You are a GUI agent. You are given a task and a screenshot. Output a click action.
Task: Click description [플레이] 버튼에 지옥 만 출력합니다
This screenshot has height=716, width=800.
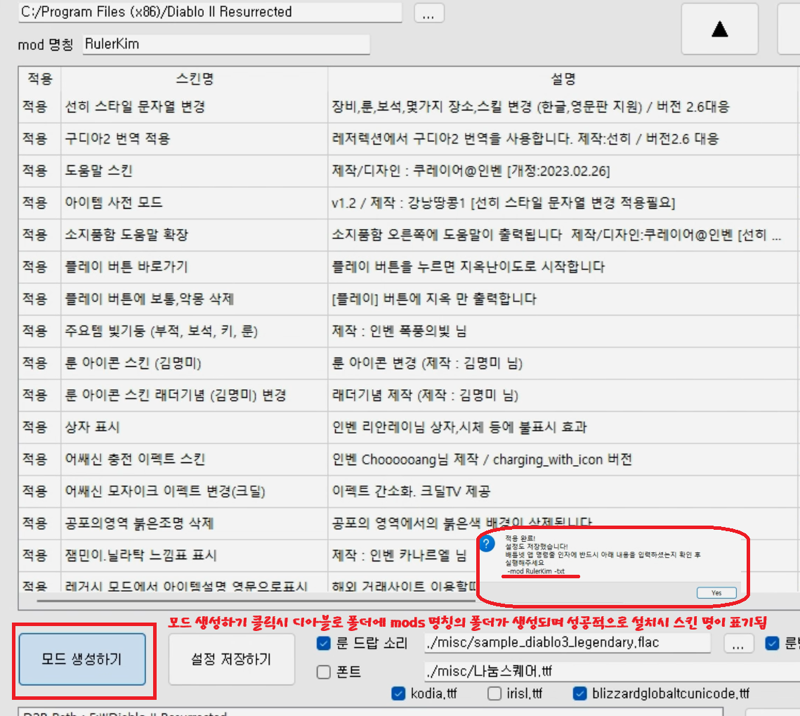coord(434,299)
